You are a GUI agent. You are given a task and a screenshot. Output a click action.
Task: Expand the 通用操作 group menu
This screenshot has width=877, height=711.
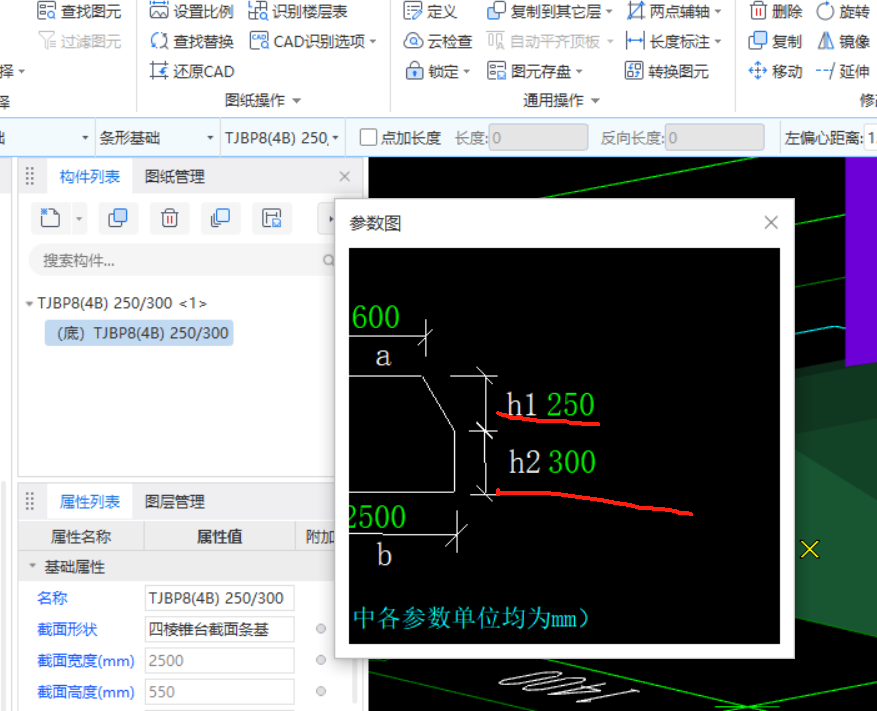(x=595, y=101)
